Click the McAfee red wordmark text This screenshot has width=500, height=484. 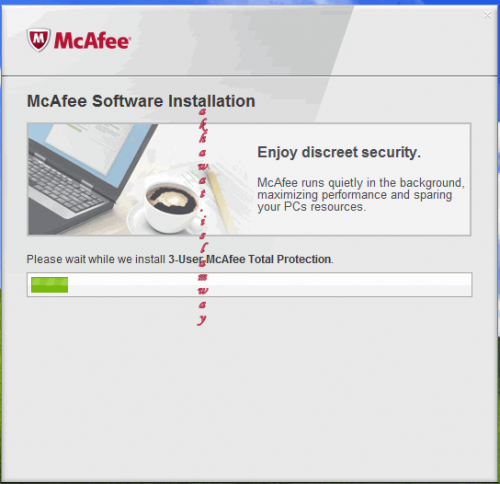[x=92, y=41]
